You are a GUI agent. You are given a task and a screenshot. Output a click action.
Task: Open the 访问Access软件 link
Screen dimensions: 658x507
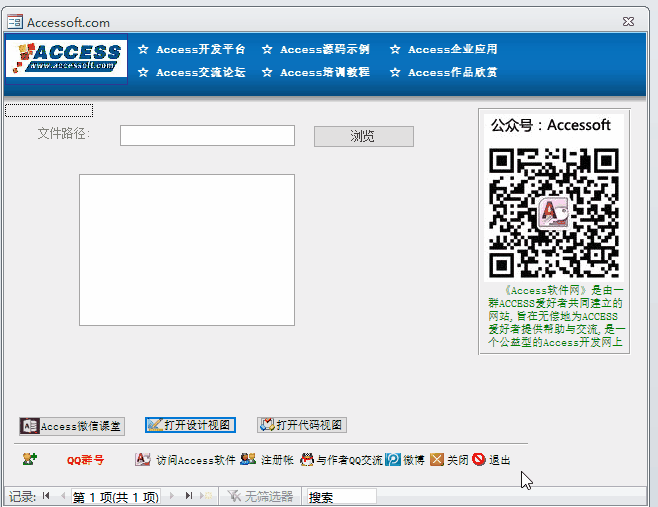196,460
